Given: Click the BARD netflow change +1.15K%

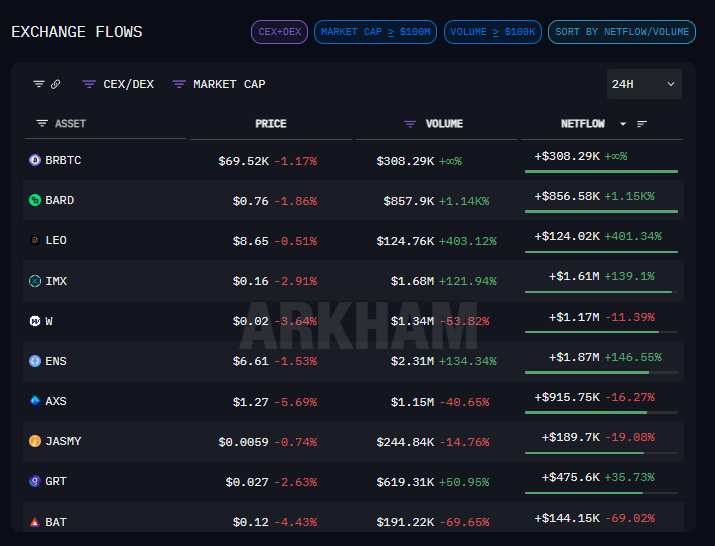Looking at the screenshot, I should [630, 197].
